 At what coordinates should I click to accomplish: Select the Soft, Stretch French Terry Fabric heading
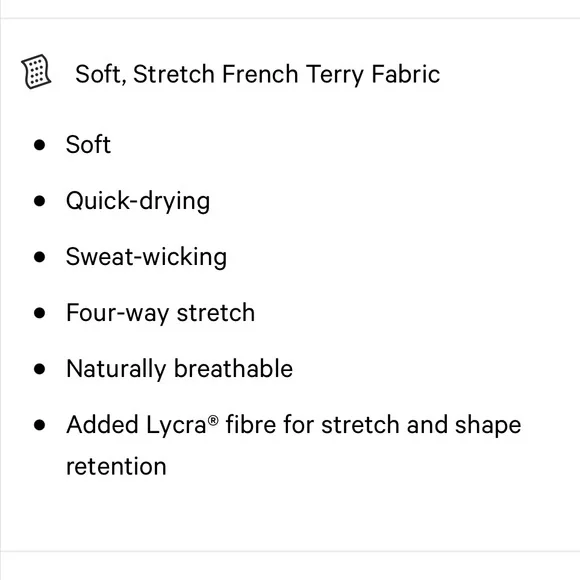coord(257,74)
